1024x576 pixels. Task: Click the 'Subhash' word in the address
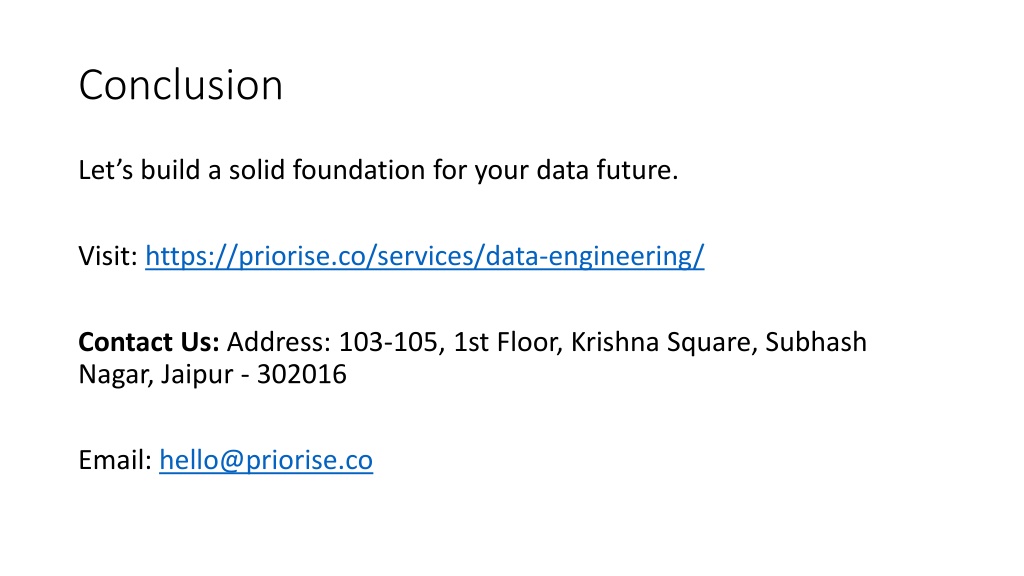click(x=816, y=342)
